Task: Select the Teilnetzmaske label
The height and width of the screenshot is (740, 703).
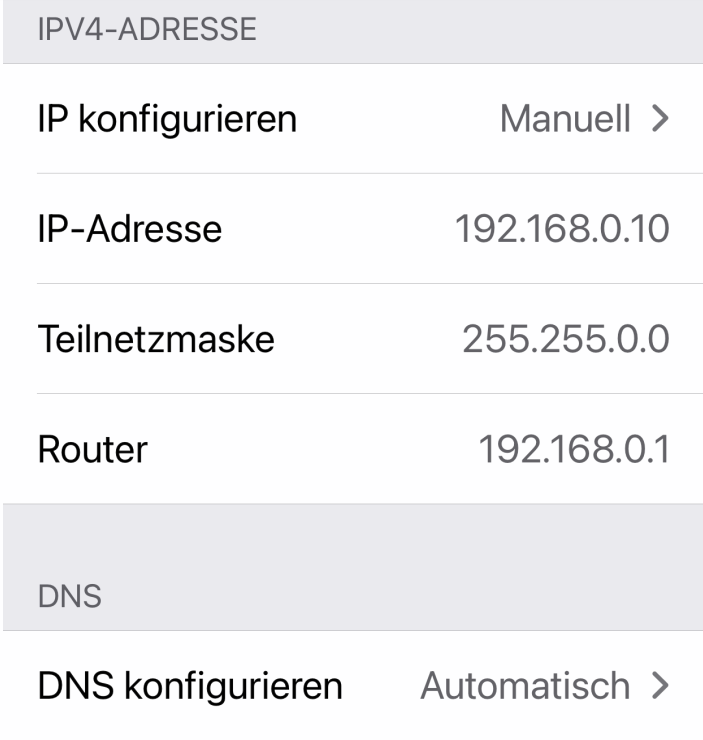Action: coord(155,339)
